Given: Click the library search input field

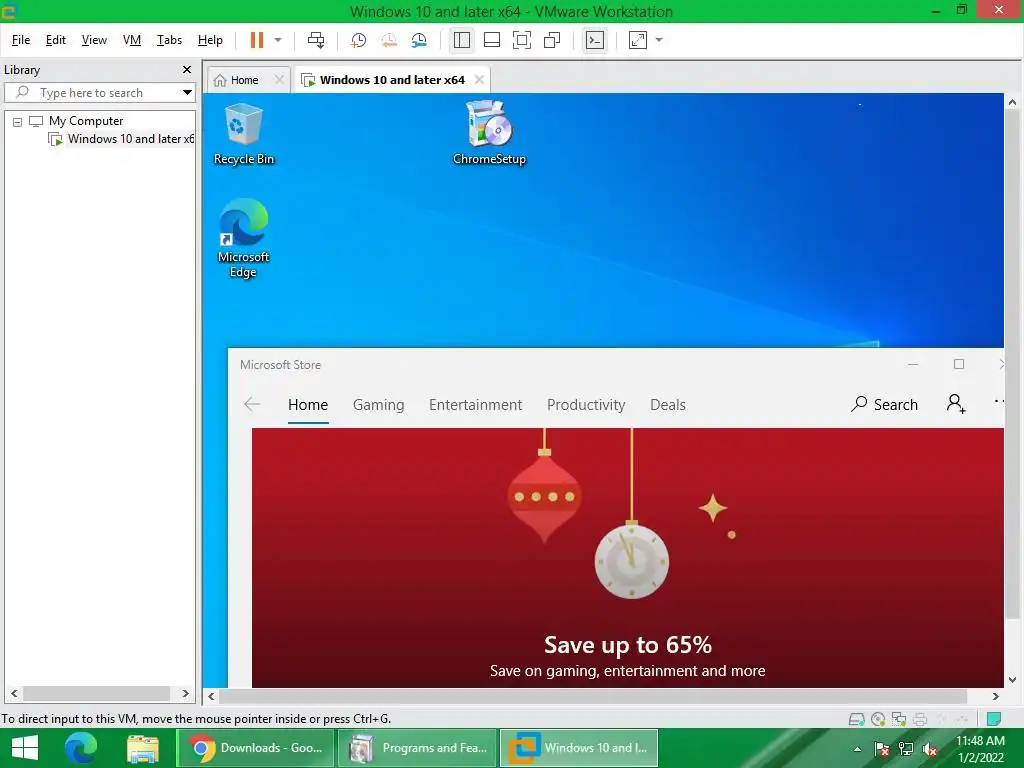Looking at the screenshot, I should point(98,93).
